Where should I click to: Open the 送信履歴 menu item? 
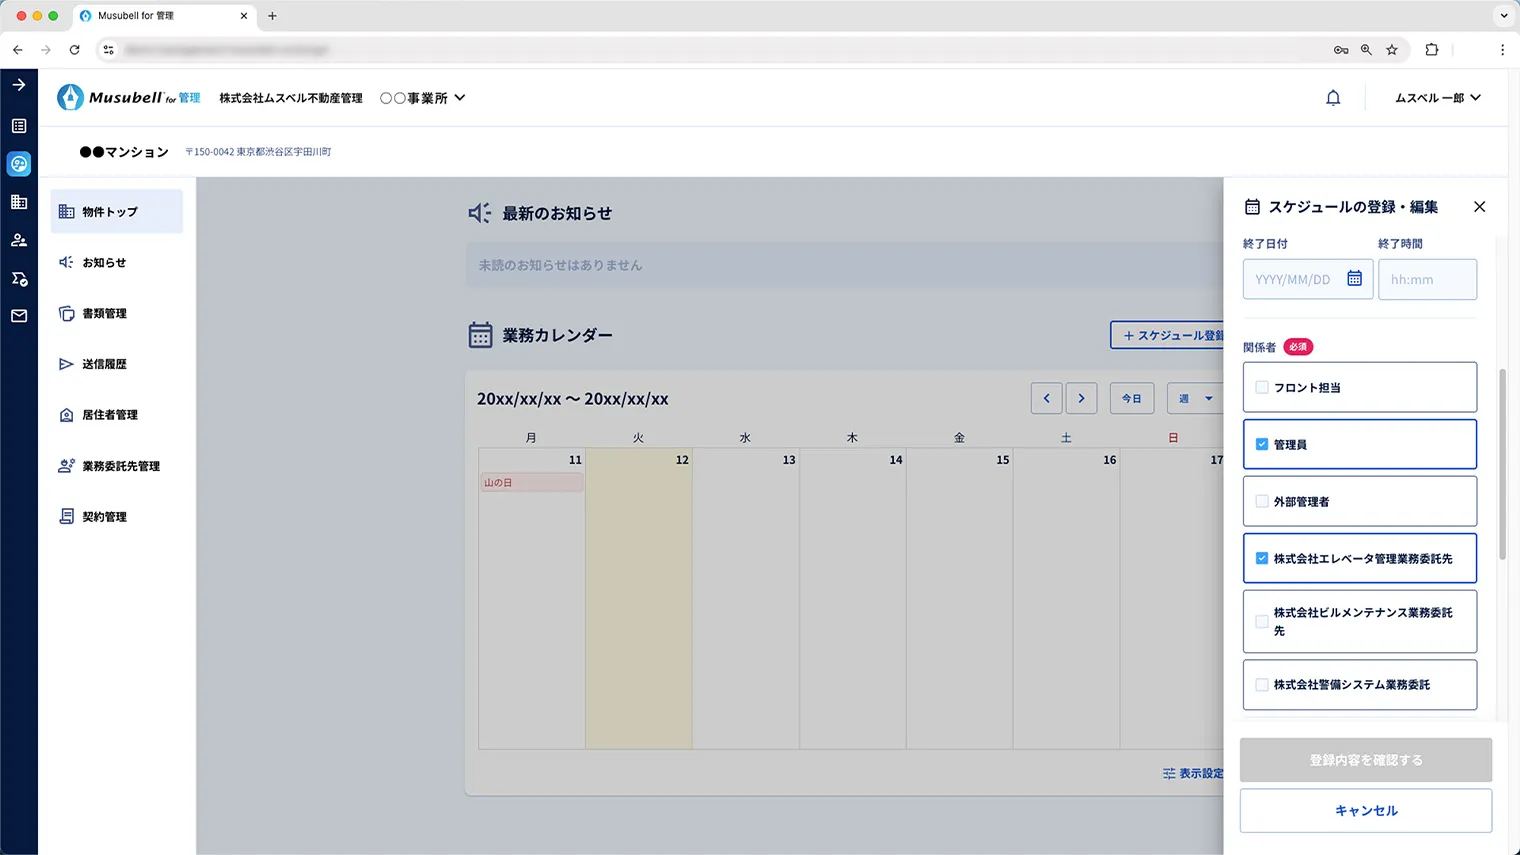pos(104,364)
